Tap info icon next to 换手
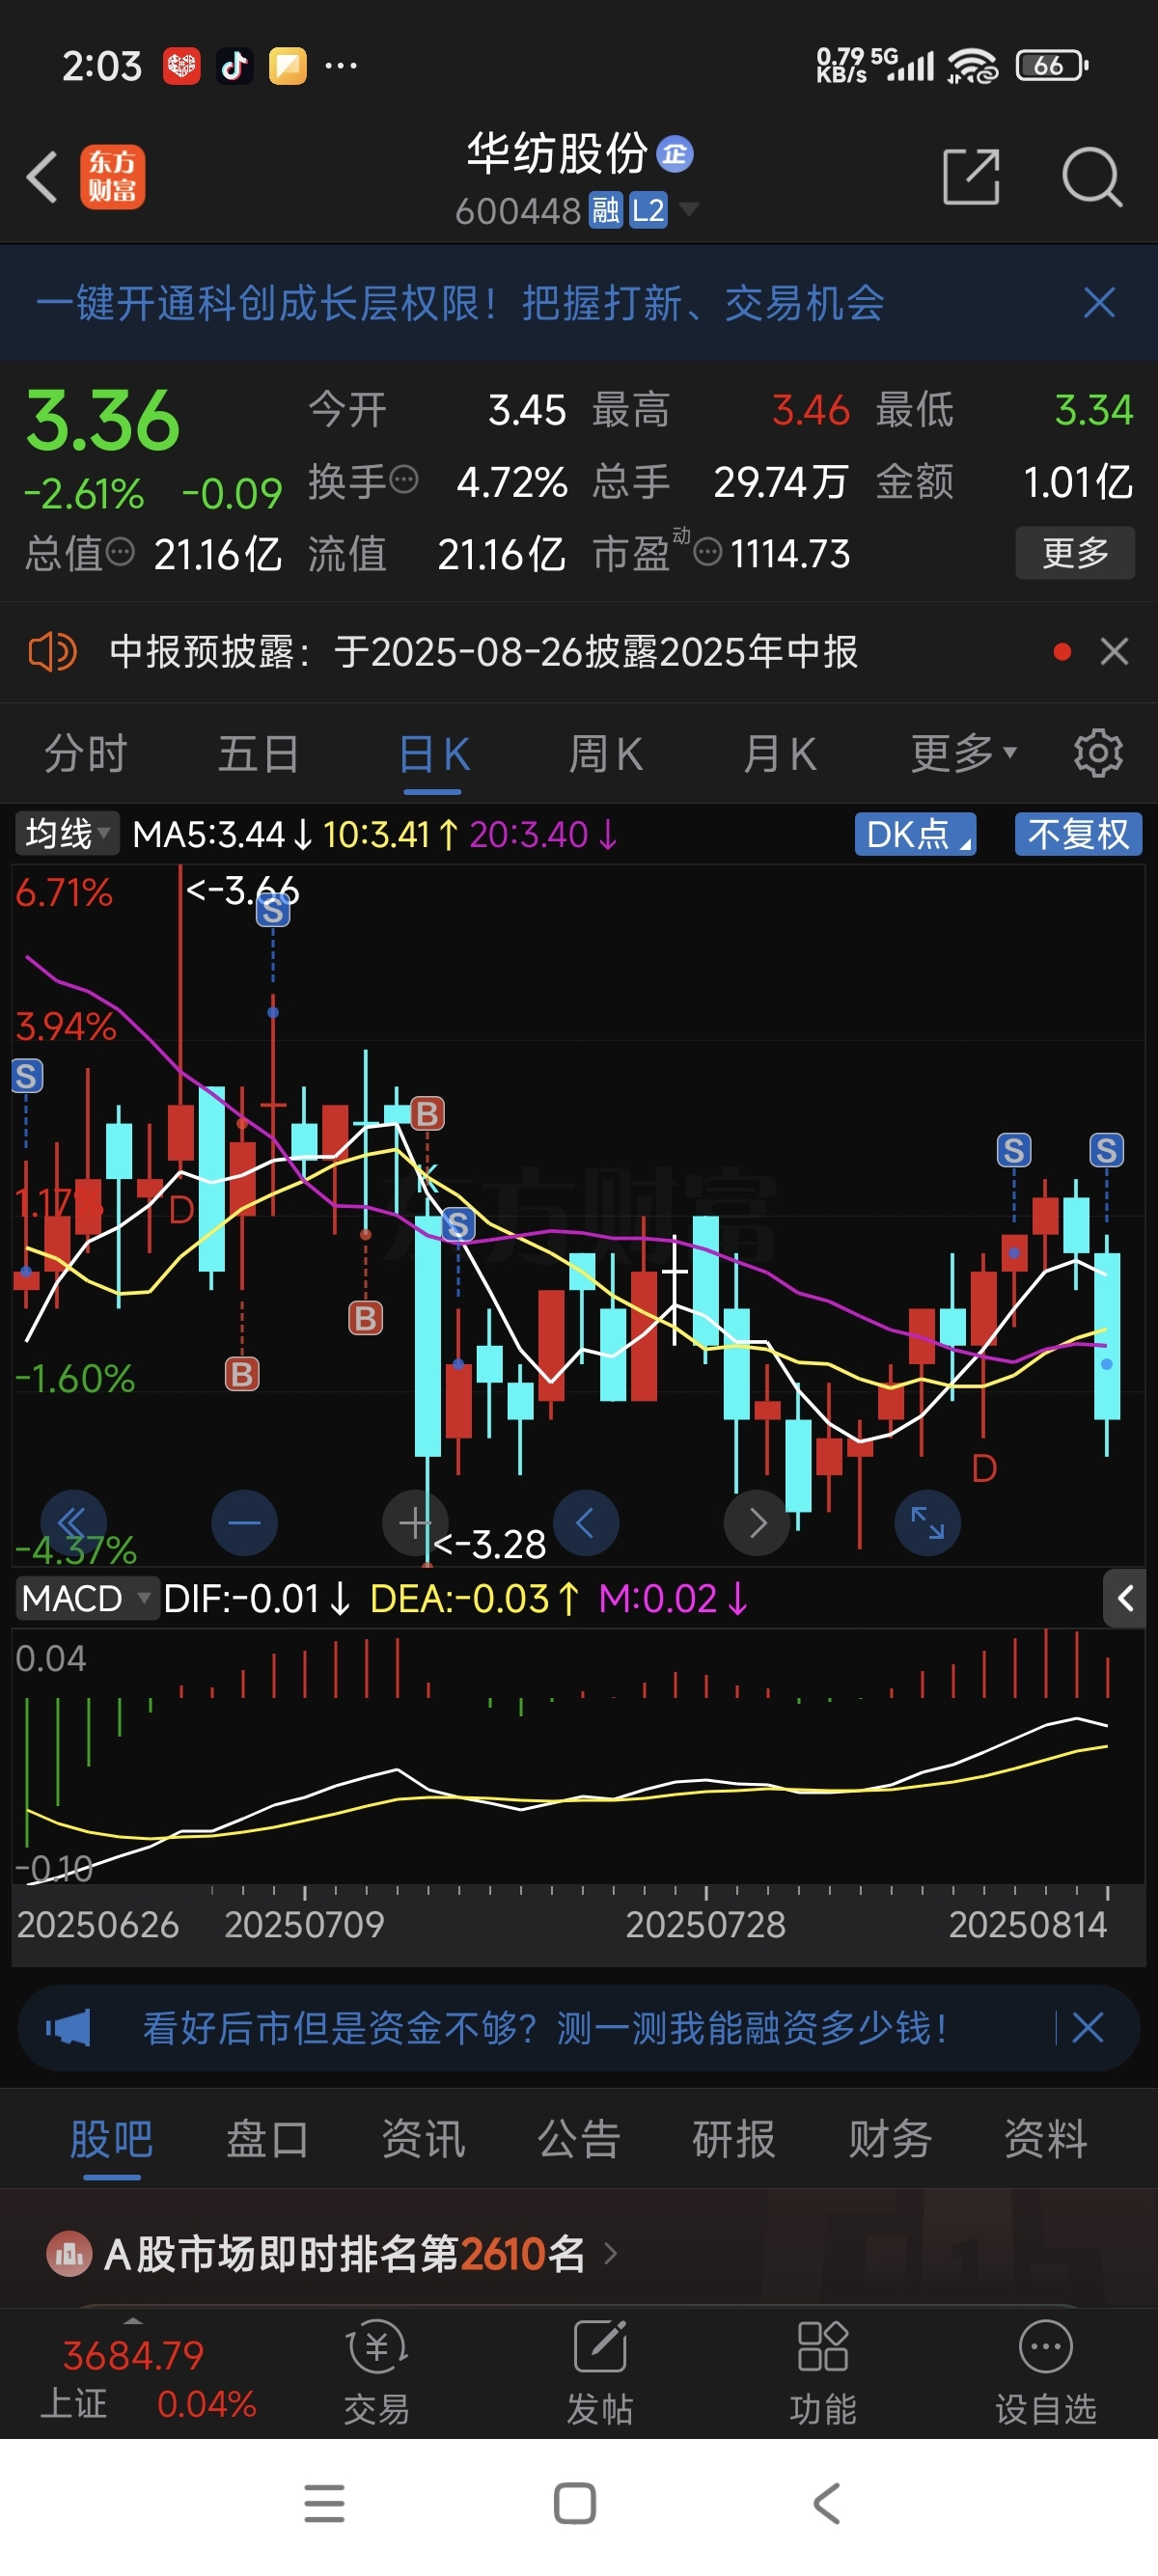This screenshot has height=2576, width=1158. [x=403, y=481]
